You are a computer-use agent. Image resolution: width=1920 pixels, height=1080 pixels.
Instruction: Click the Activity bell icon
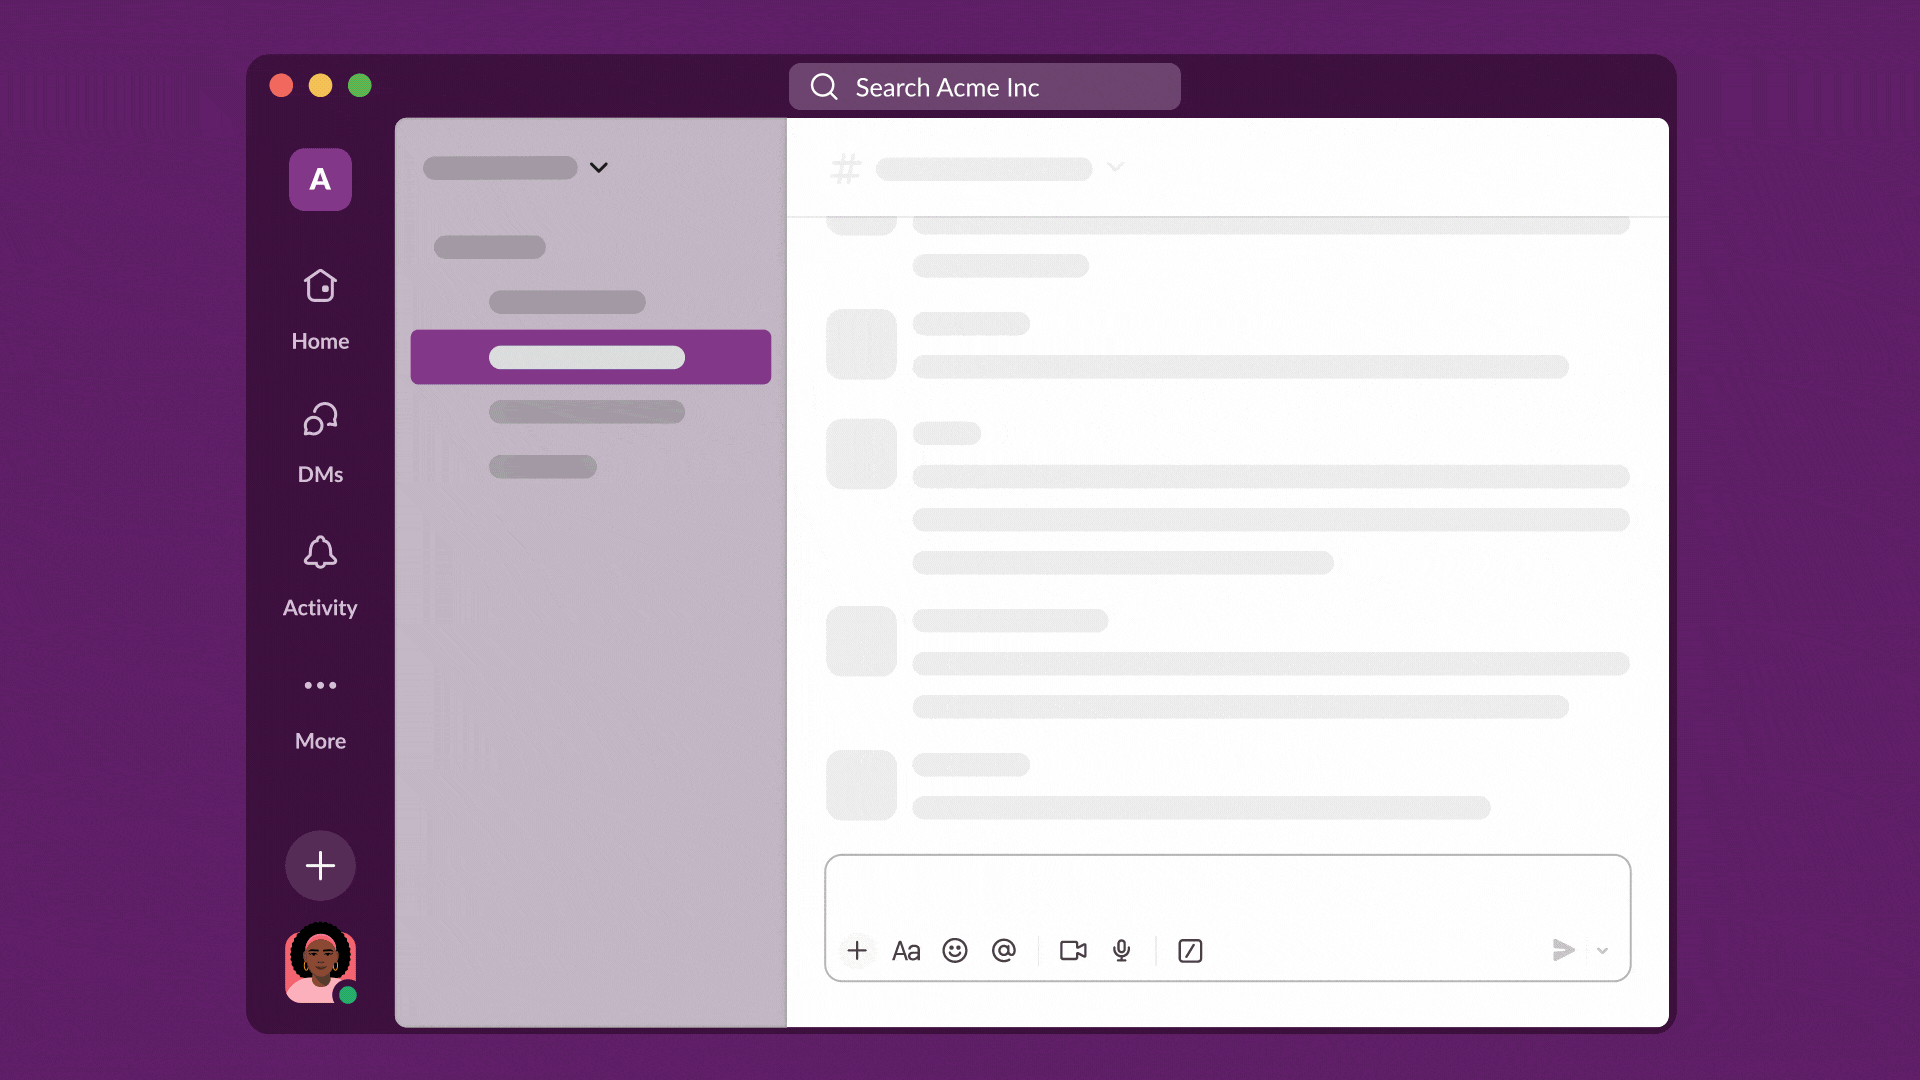[320, 554]
